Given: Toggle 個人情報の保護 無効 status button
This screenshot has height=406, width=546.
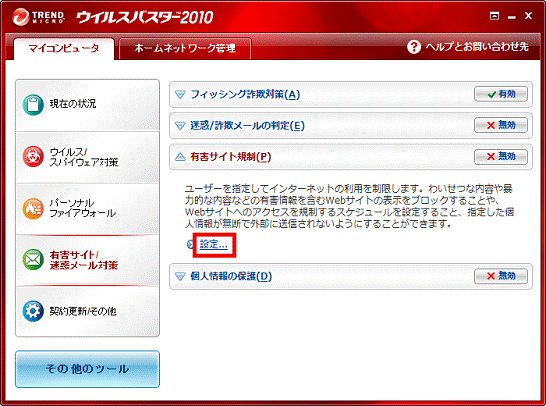Looking at the screenshot, I should [x=501, y=276].
